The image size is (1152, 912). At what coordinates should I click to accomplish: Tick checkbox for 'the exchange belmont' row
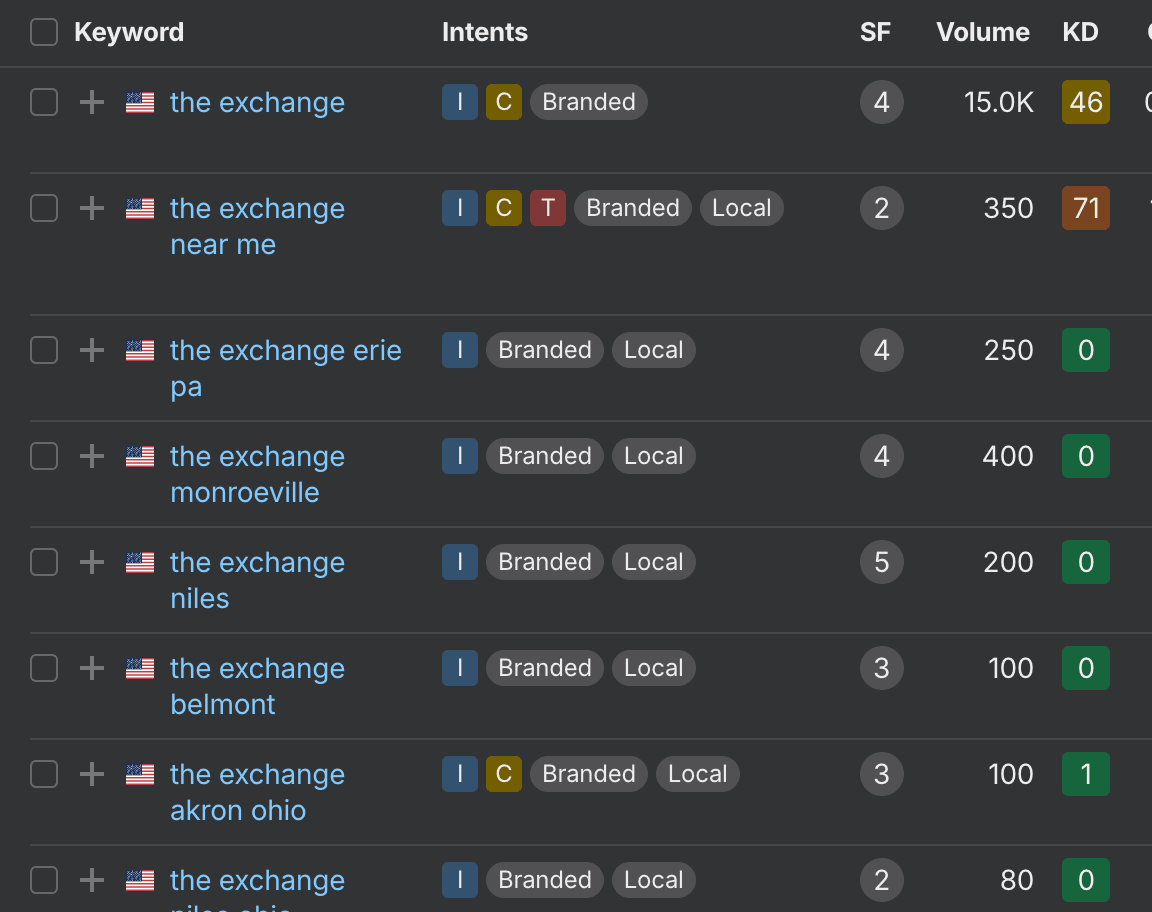(44, 668)
